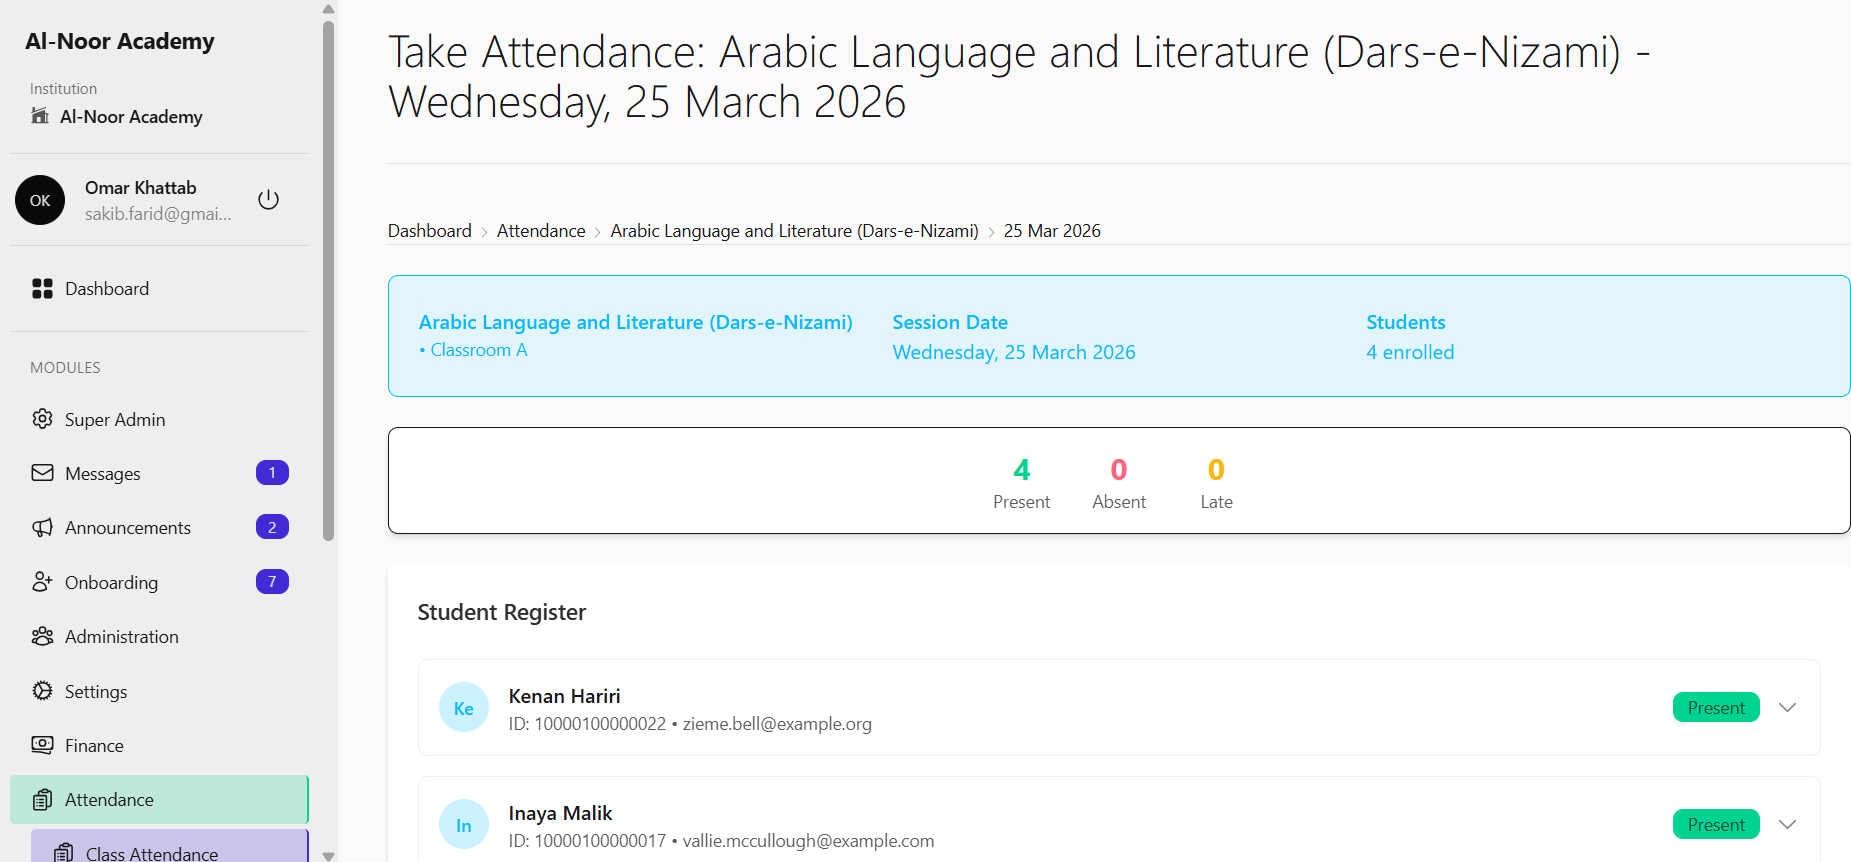Open the Administration module

160,636
